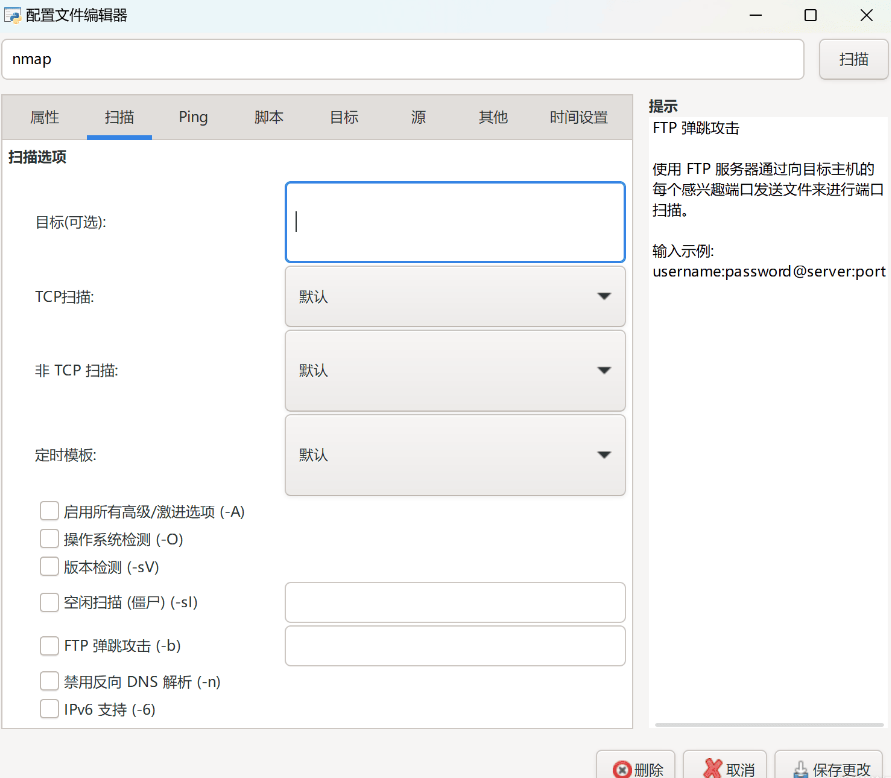This screenshot has height=778, width=891.
Task: Switch to the Ping tab
Action: [193, 117]
